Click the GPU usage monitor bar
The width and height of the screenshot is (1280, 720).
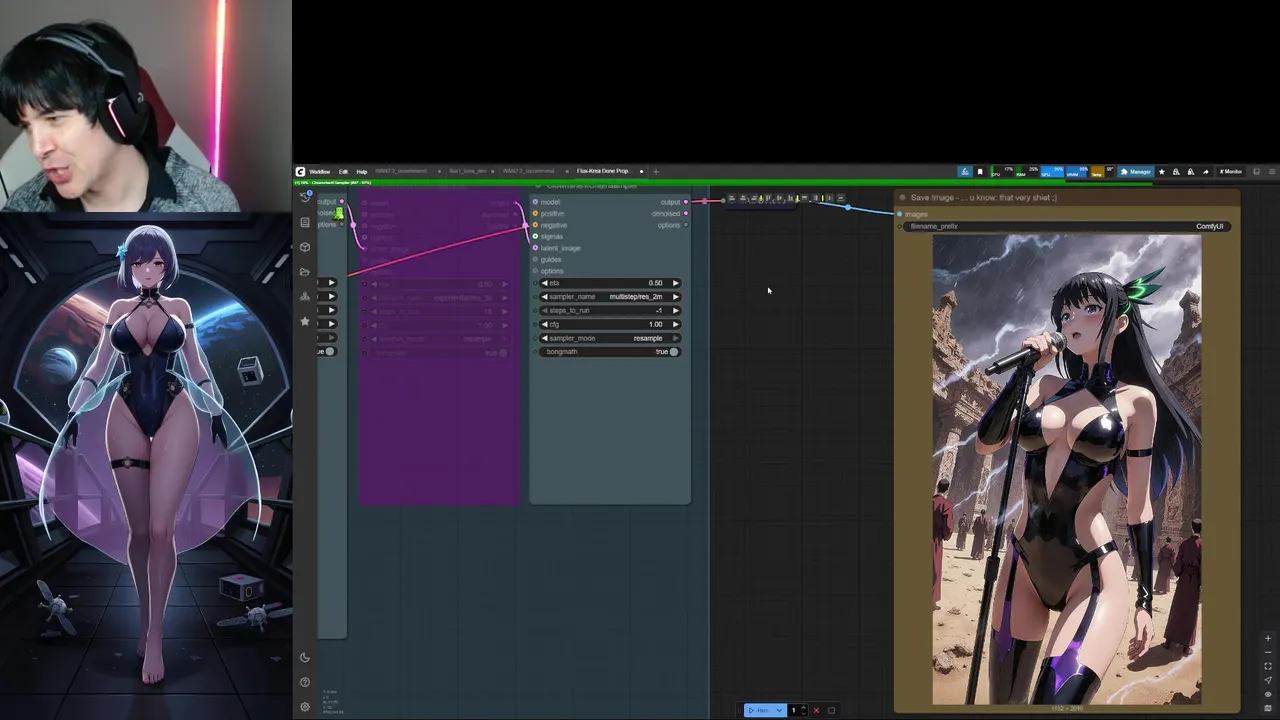[x=1052, y=171]
